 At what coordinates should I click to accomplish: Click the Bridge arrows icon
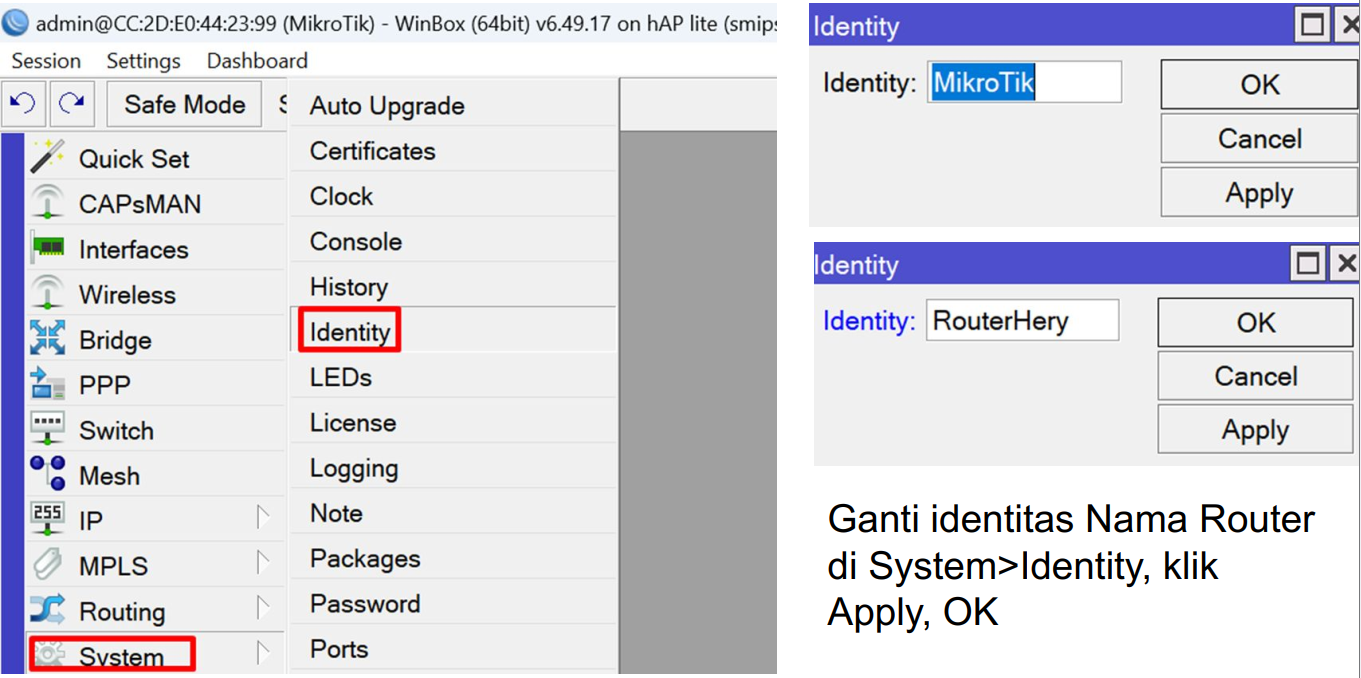47,338
